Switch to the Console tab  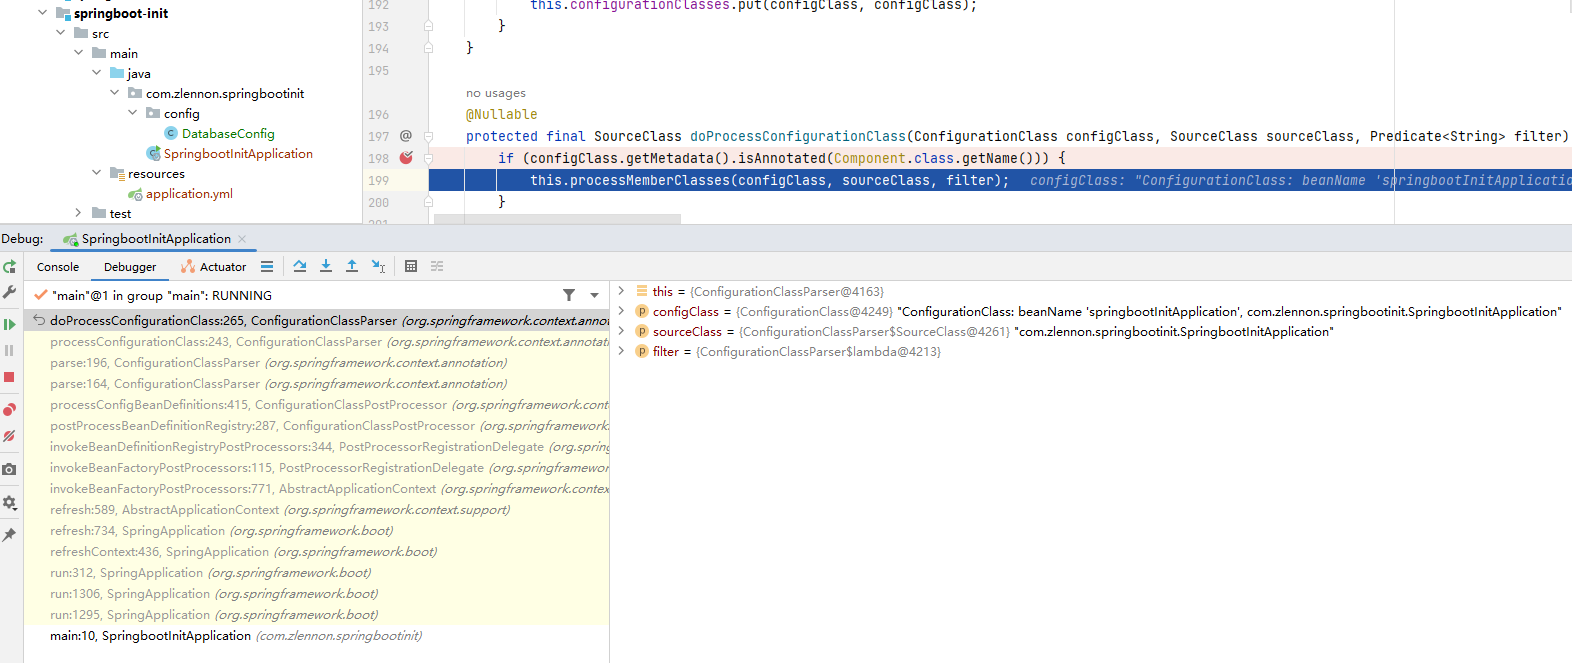tap(58, 267)
